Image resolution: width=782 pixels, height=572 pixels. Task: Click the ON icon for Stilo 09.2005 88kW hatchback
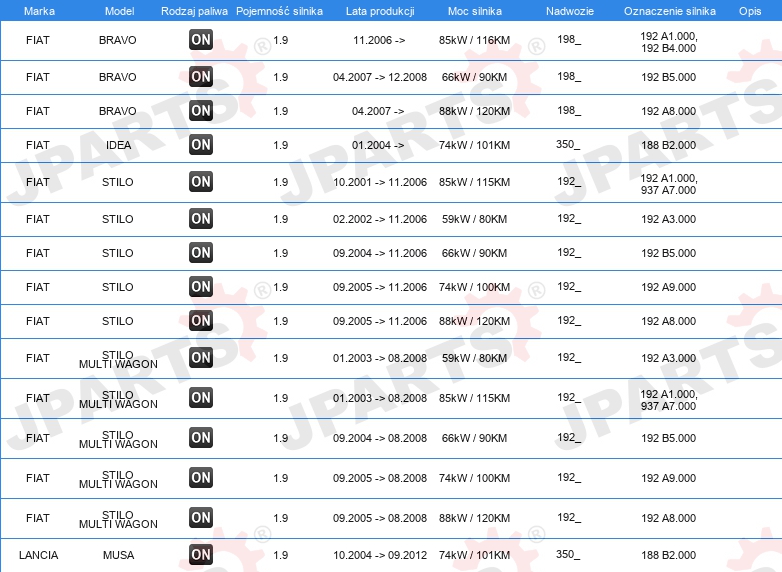pos(201,321)
